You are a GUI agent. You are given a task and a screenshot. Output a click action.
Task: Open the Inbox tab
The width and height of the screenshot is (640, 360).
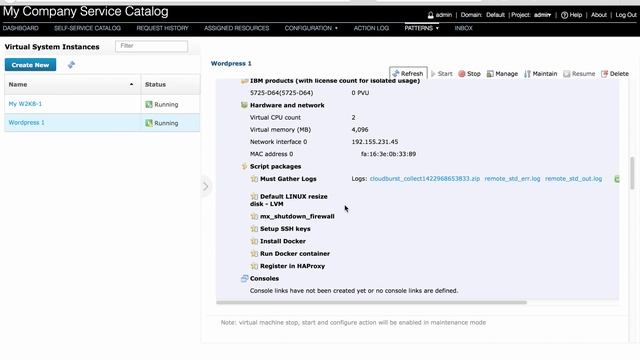click(x=463, y=28)
